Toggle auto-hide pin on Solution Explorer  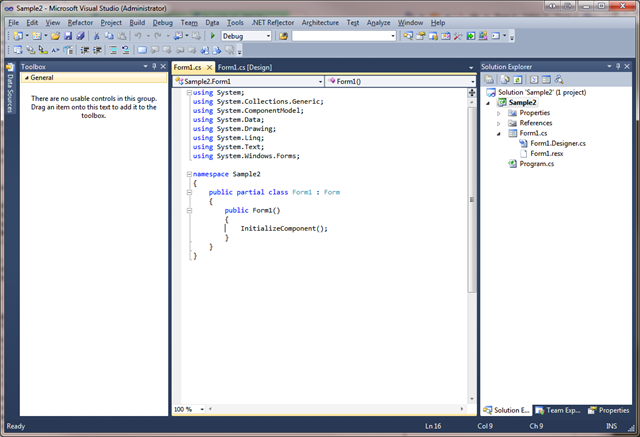pyautogui.click(x=618, y=66)
